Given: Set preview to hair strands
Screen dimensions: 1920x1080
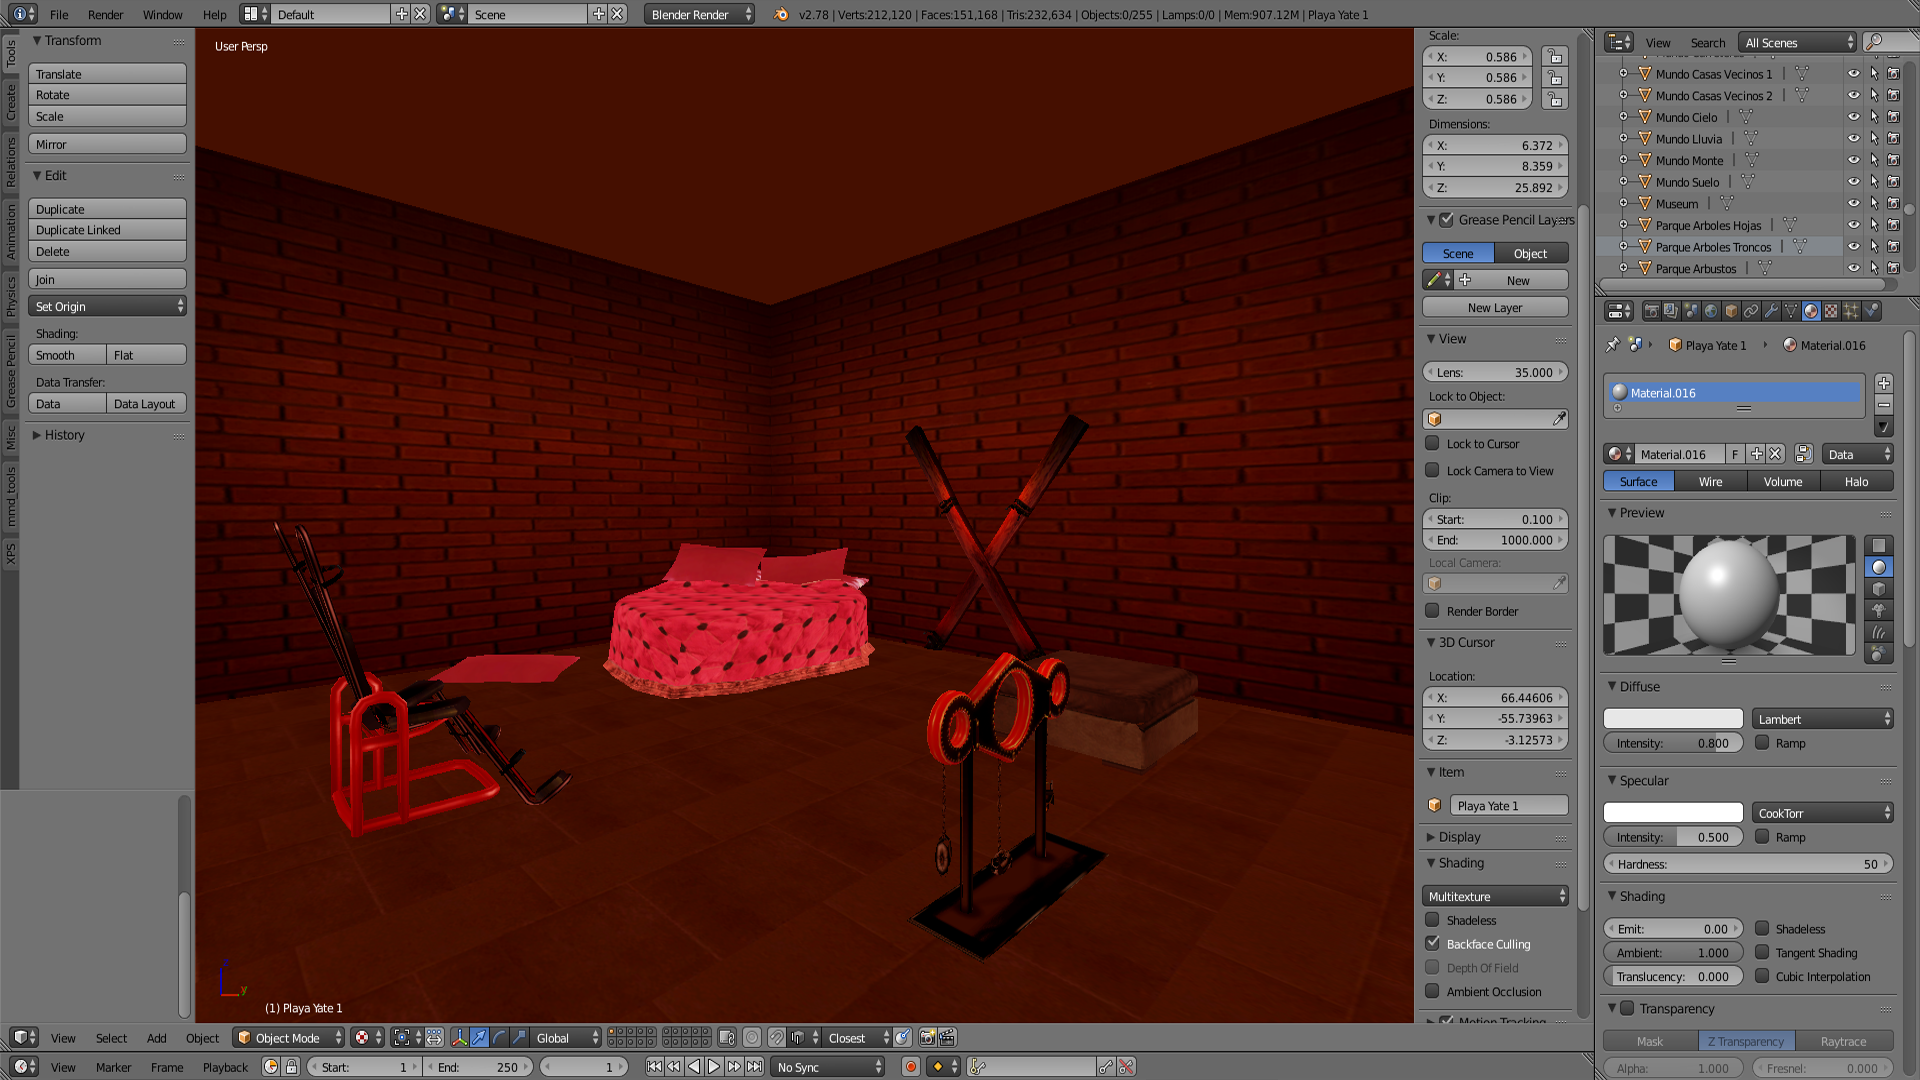Looking at the screenshot, I should [x=1879, y=632].
